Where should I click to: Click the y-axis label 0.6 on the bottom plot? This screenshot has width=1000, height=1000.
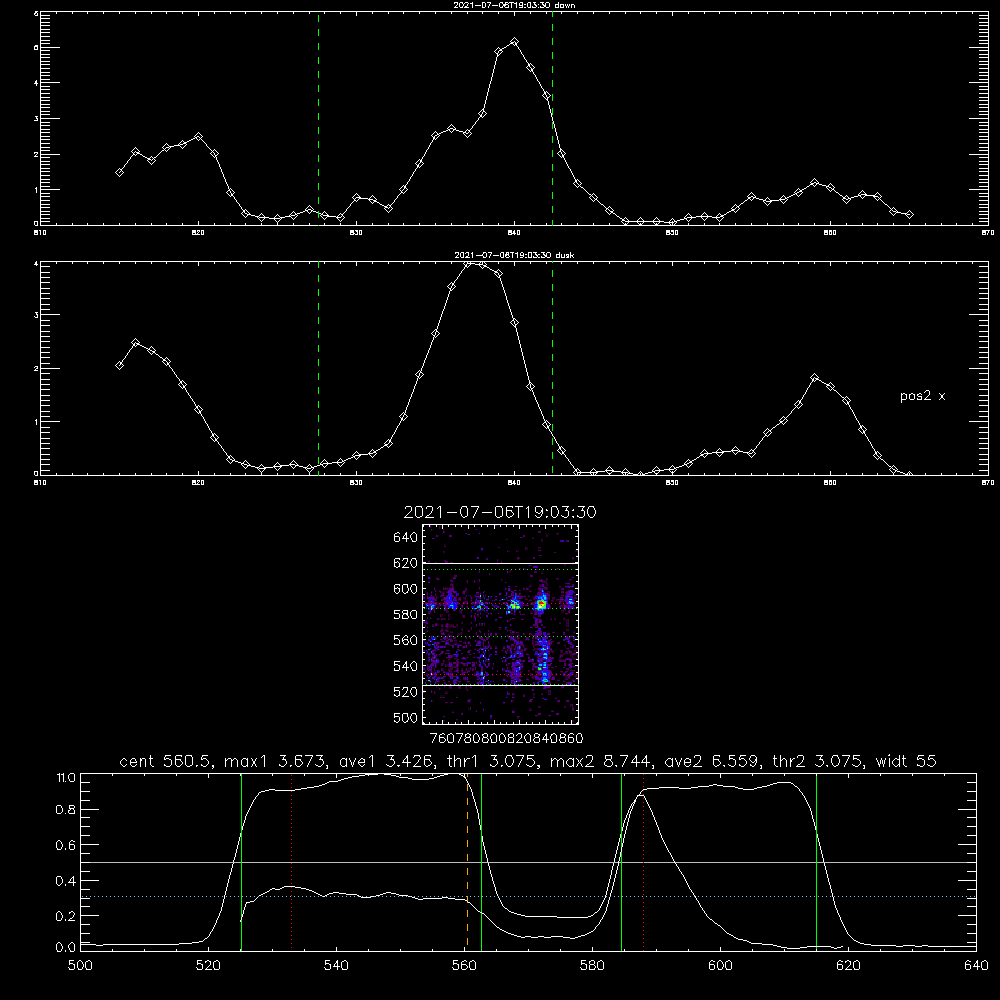pos(66,845)
